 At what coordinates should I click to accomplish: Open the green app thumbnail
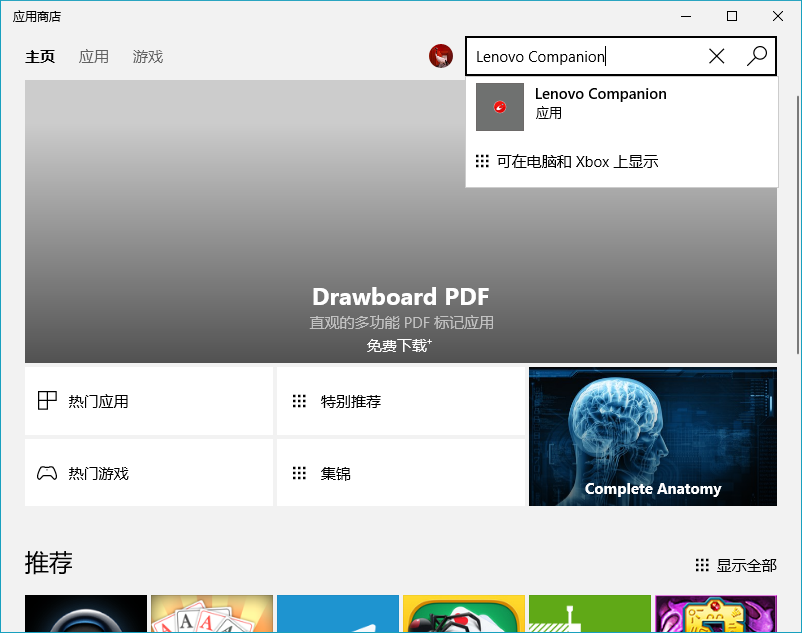tap(590, 614)
